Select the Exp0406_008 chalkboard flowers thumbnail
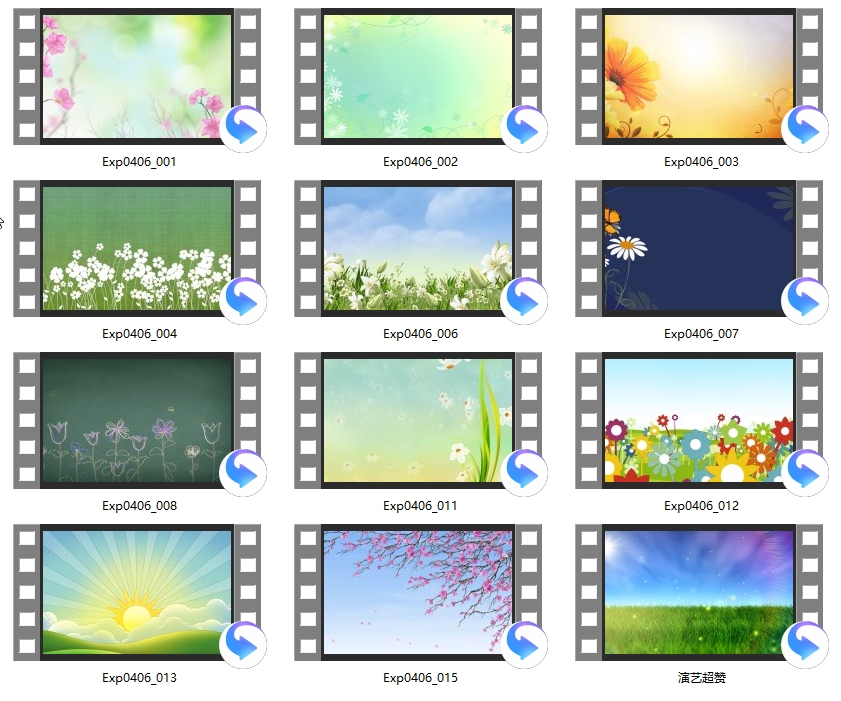 (x=137, y=420)
